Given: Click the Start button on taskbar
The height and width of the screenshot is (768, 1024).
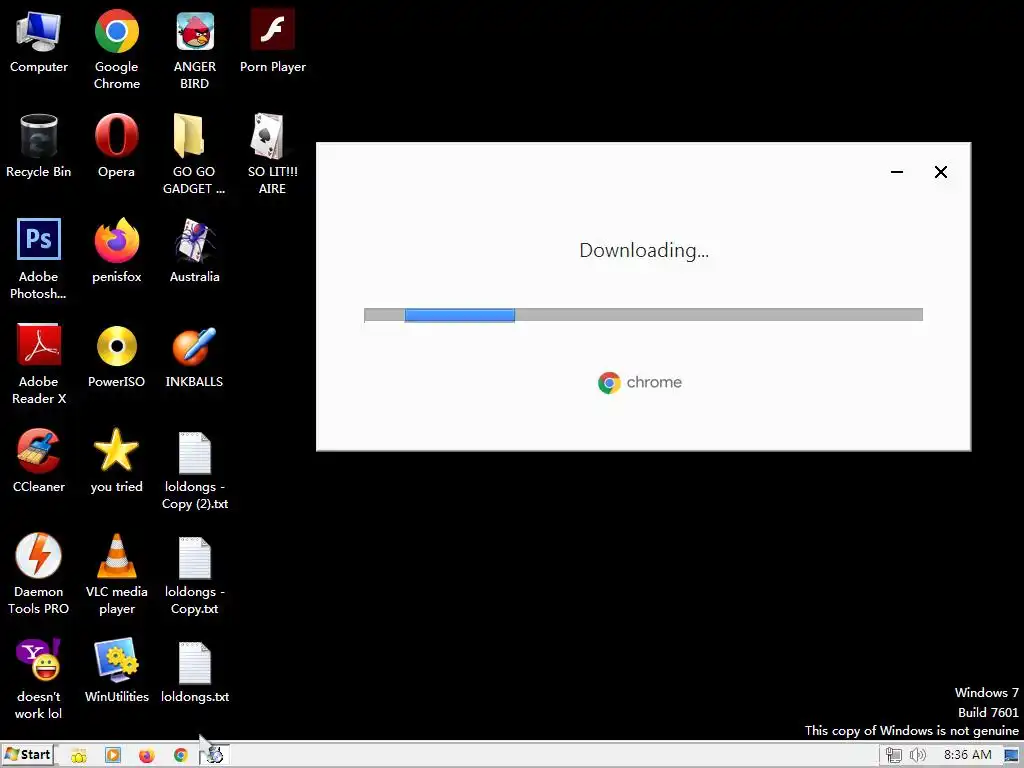Looking at the screenshot, I should [x=29, y=755].
